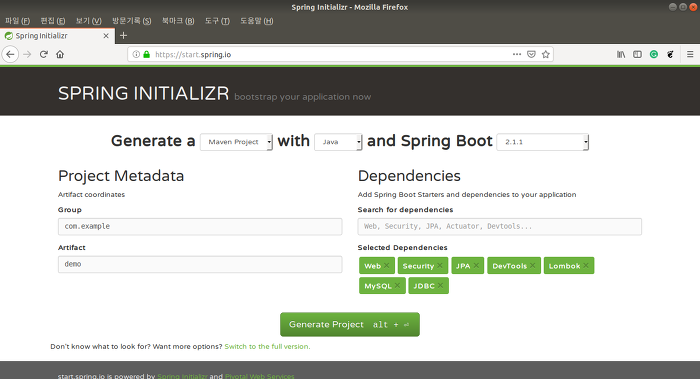700x379 pixels.
Task: Go back with the browser back arrow
Action: coord(10,54)
